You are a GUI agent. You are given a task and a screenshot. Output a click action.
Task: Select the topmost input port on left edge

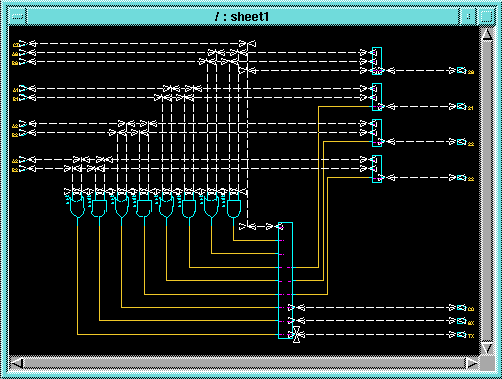[x=22, y=43]
